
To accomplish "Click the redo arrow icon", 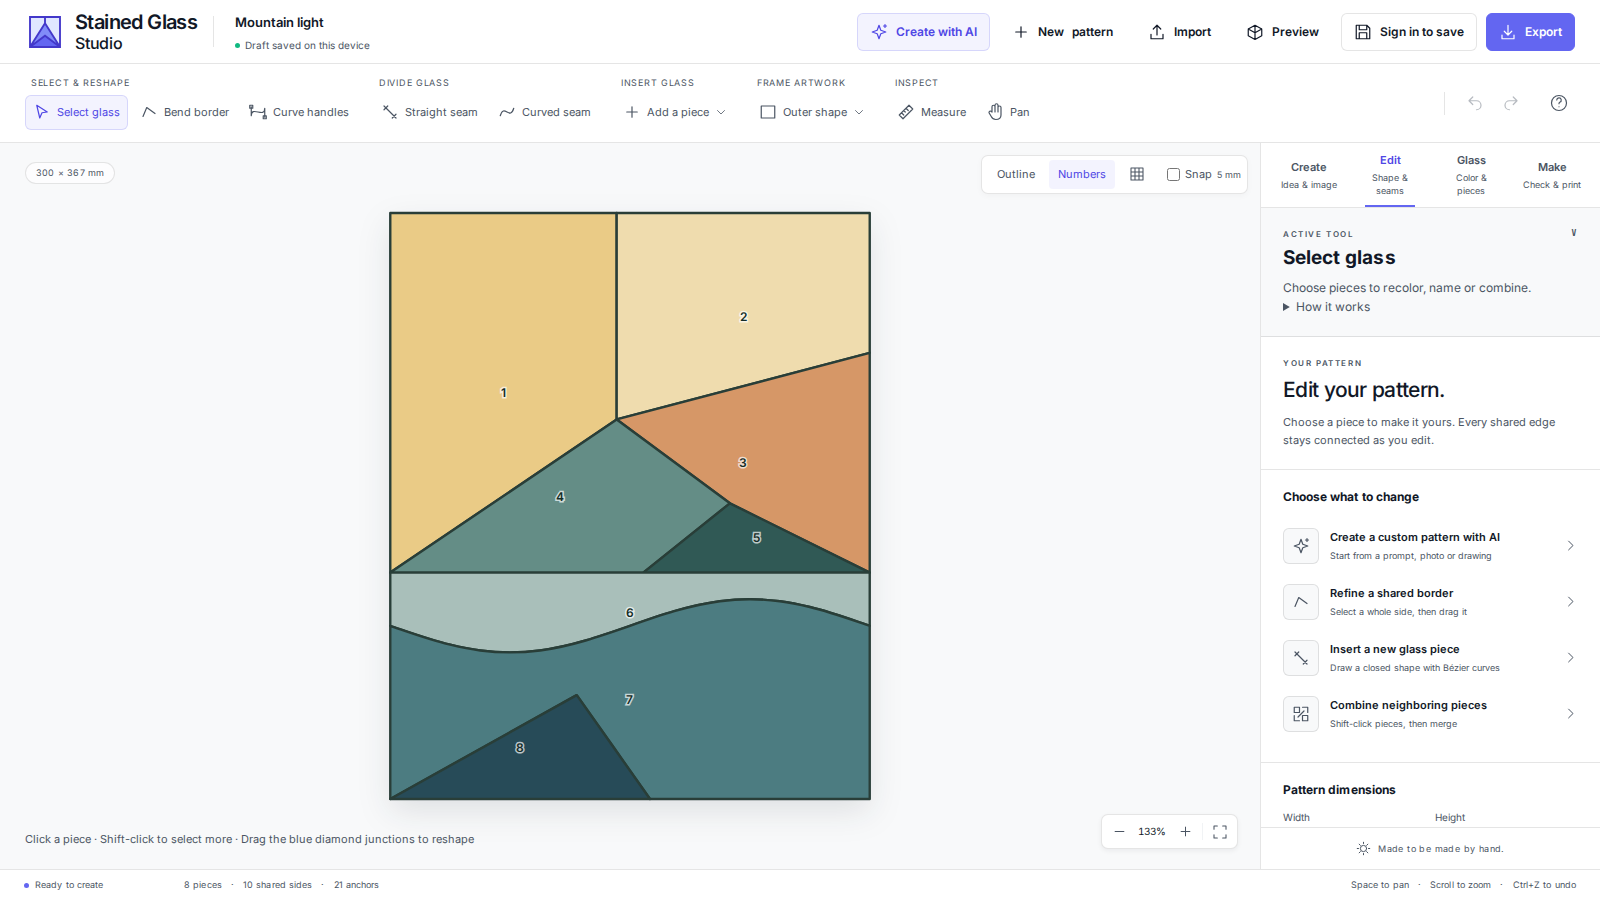I will [x=1511, y=103].
